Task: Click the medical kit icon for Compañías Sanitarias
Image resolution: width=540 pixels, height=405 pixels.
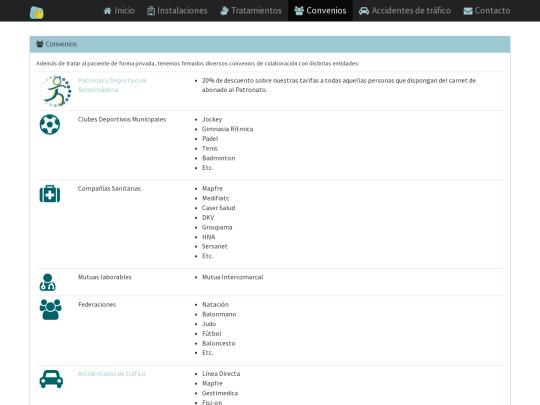Action: pos(50,194)
